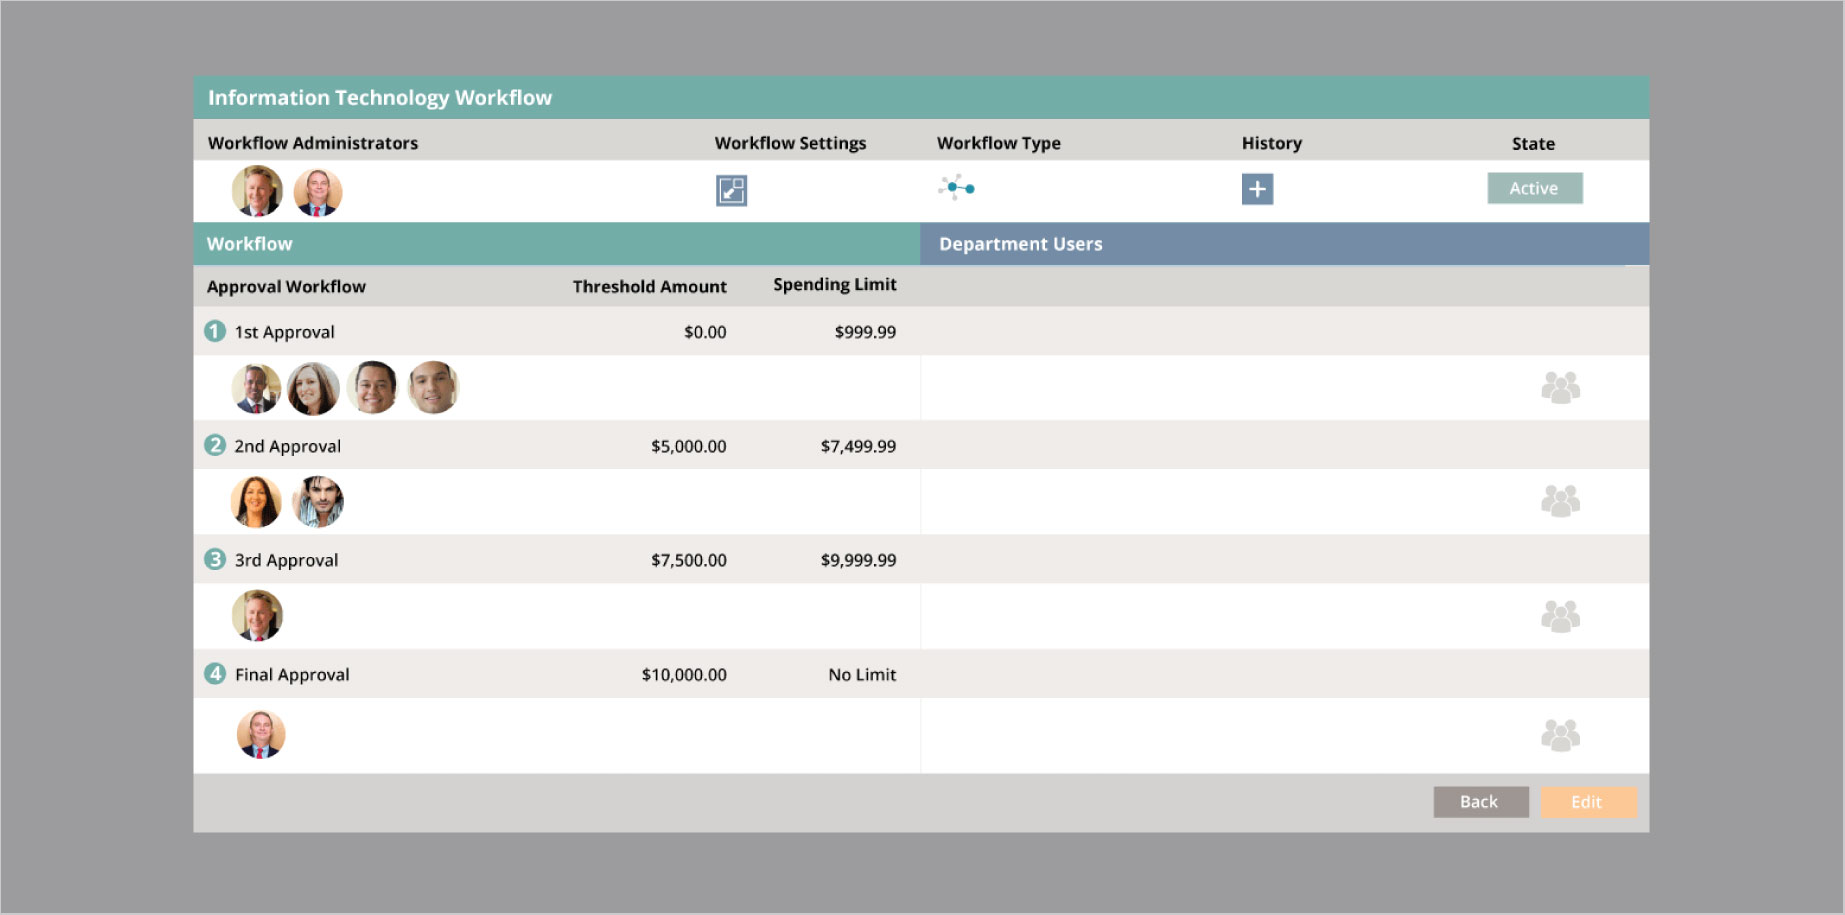The width and height of the screenshot is (1845, 915).
Task: Click the Workflow Type node icon
Action: (956, 187)
